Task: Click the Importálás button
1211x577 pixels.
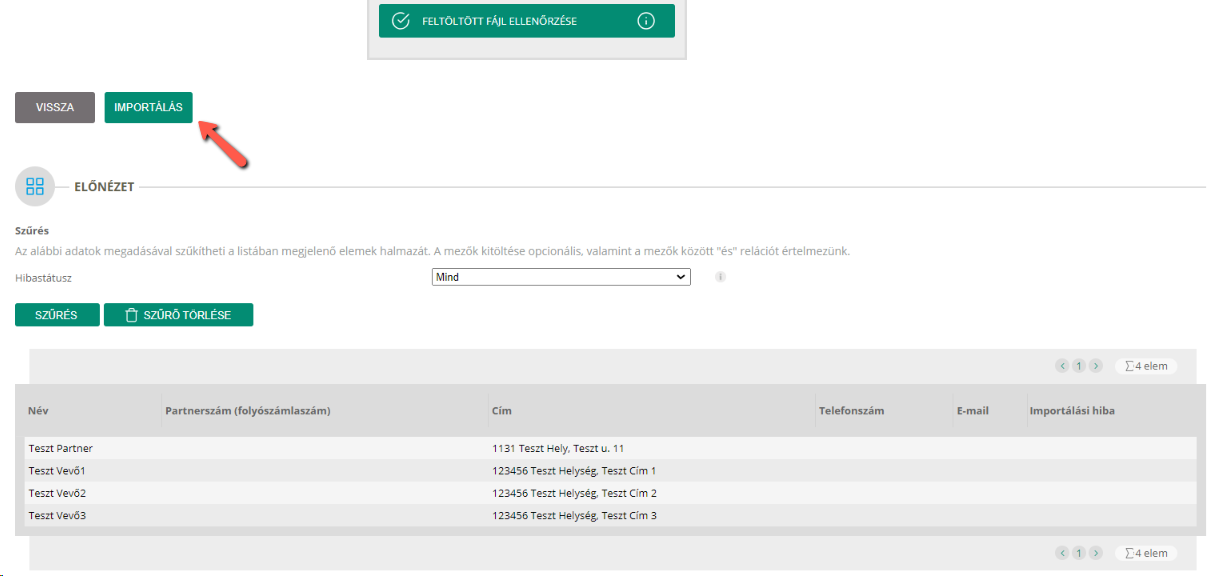Action: [148, 107]
